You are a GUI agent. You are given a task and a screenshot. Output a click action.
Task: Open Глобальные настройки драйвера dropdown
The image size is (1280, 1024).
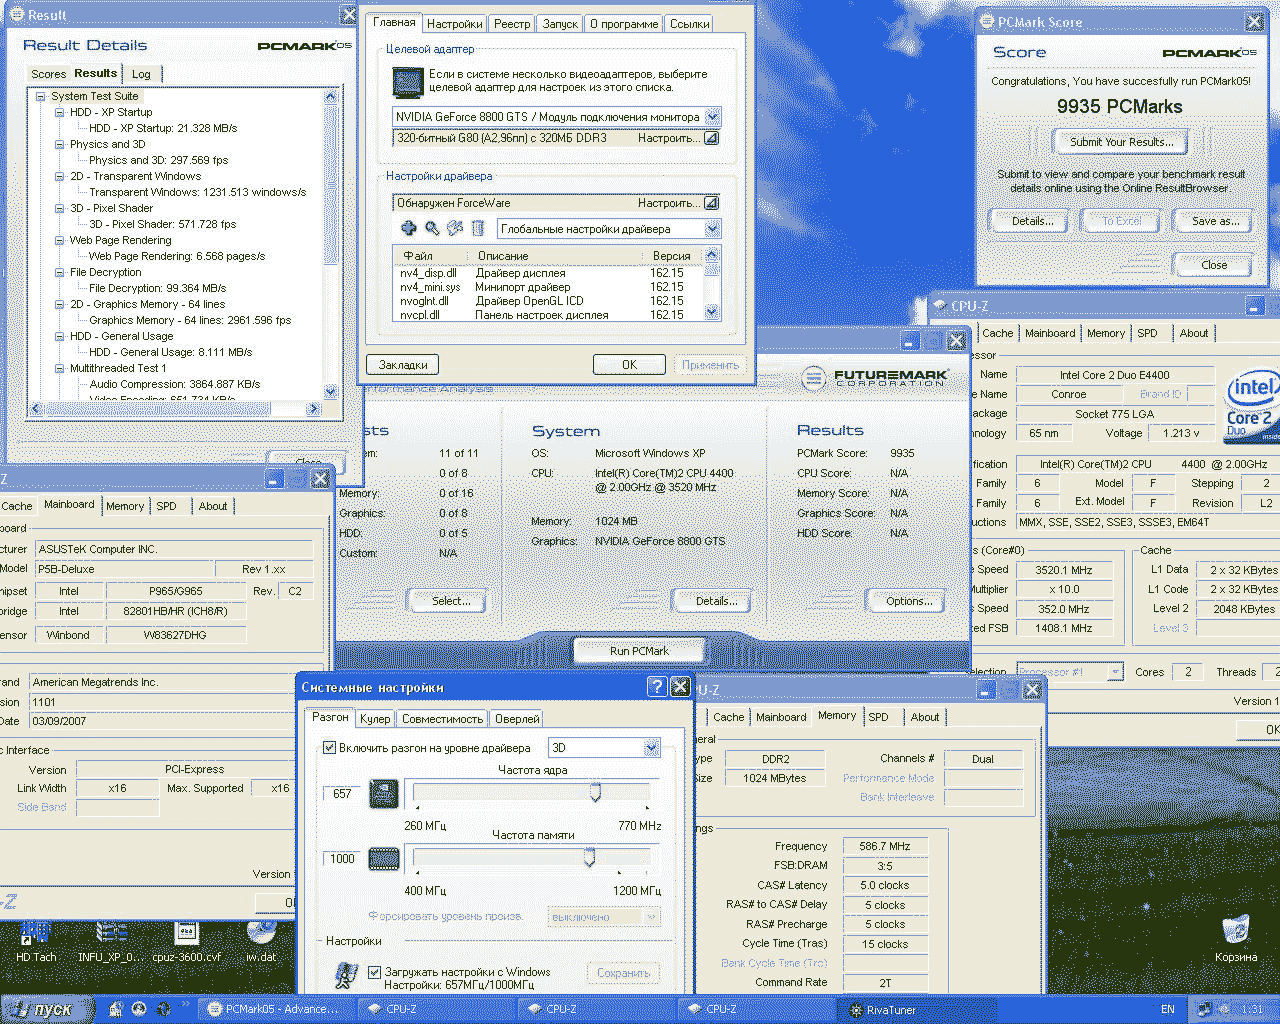coord(712,229)
